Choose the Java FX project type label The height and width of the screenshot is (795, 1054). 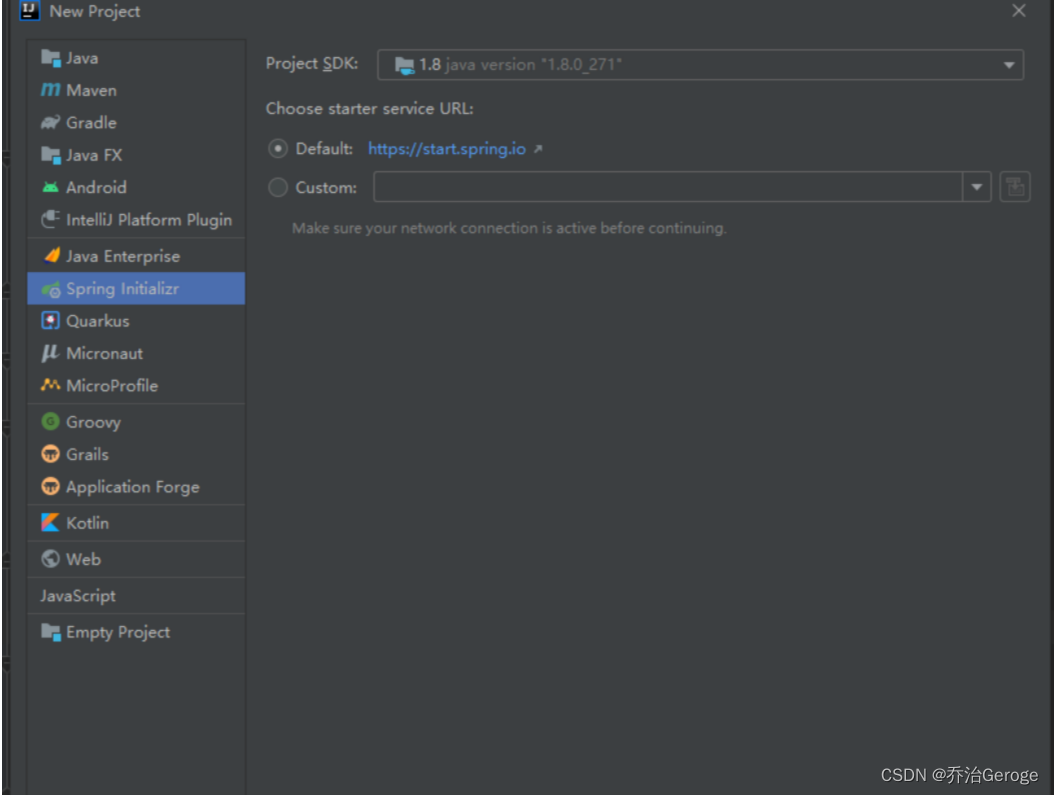94,155
